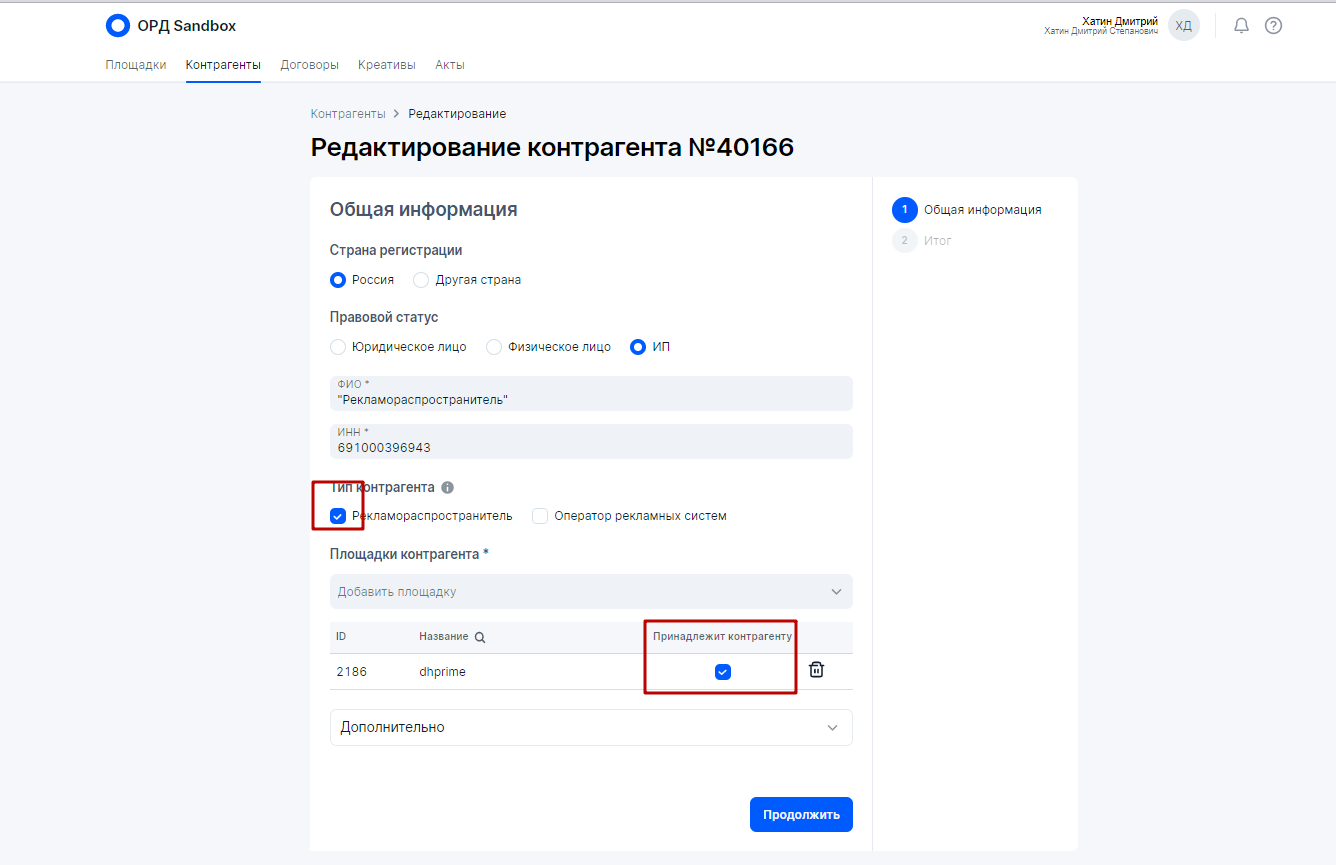The width and height of the screenshot is (1336, 865).
Task: Open the notifications bell
Action: [1241, 26]
